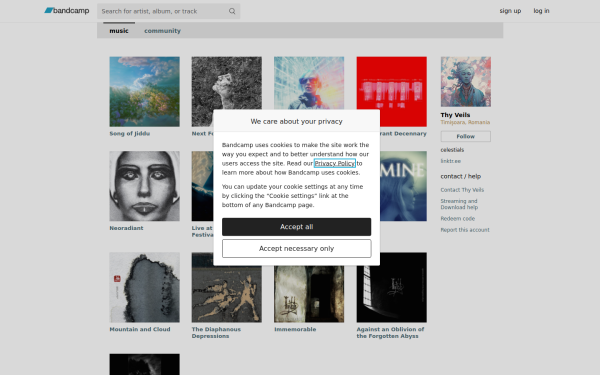Accept all cookies
This screenshot has height=375, width=600.
point(297,227)
